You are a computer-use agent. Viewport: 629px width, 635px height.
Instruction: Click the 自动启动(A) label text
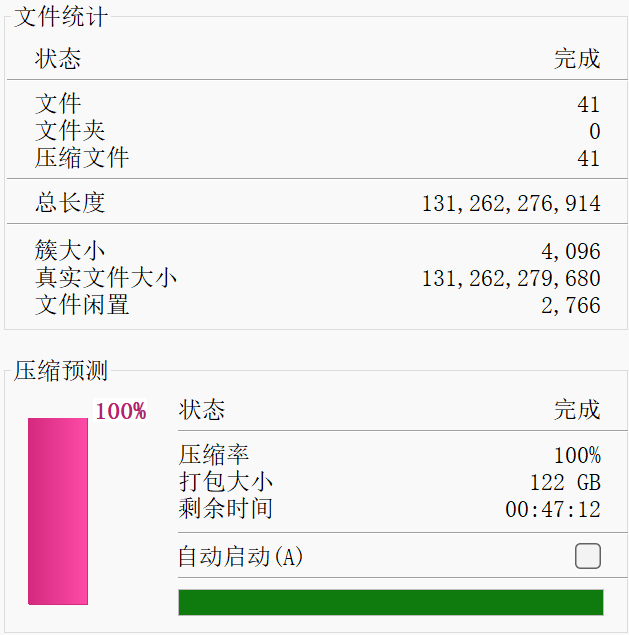[x=240, y=557]
